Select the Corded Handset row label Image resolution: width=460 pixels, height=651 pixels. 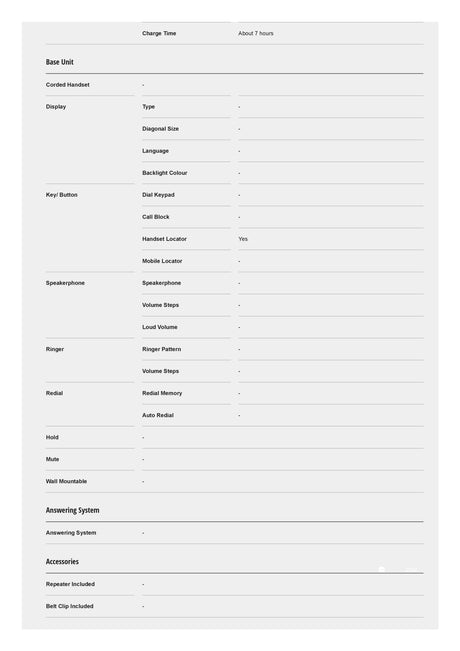(68, 85)
